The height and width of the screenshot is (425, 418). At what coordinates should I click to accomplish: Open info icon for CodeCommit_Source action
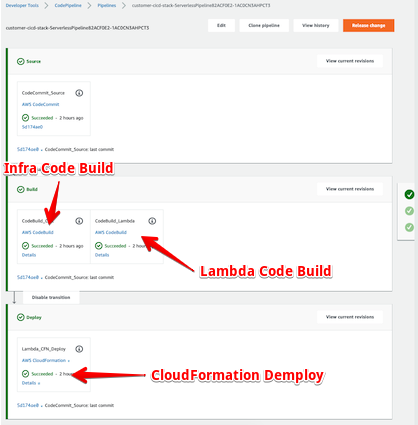(79, 93)
